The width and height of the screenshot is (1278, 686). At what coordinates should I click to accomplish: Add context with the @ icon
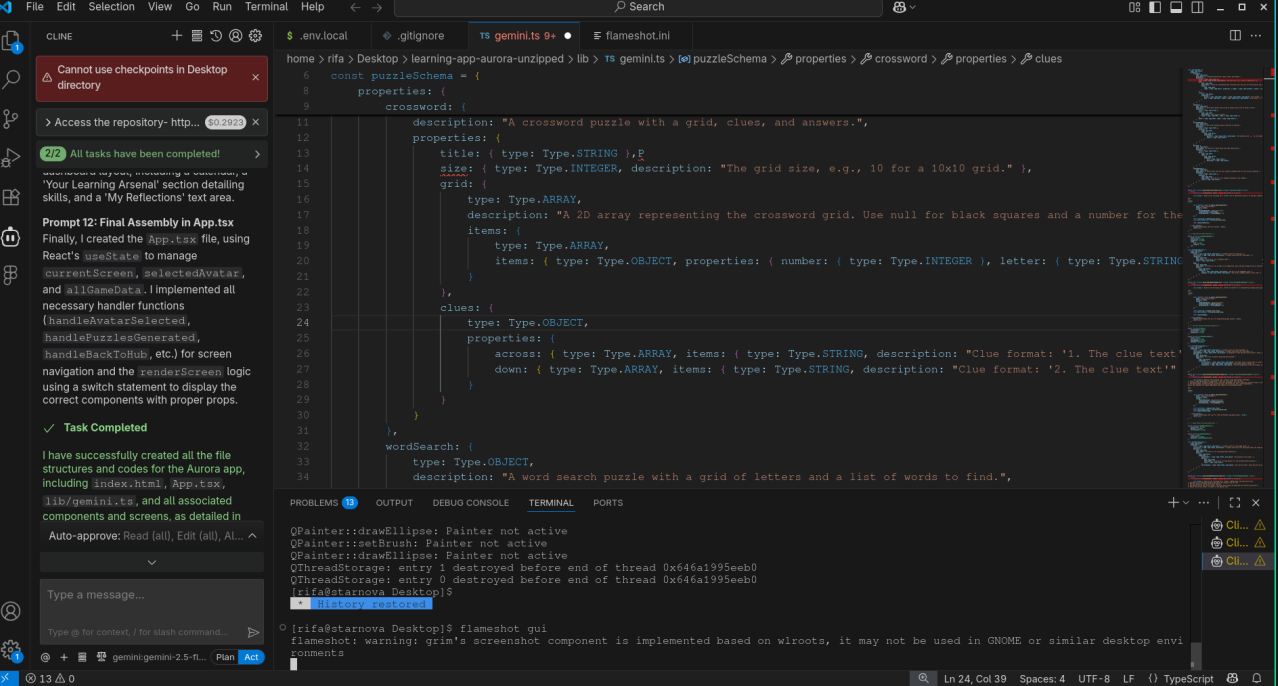[45, 657]
